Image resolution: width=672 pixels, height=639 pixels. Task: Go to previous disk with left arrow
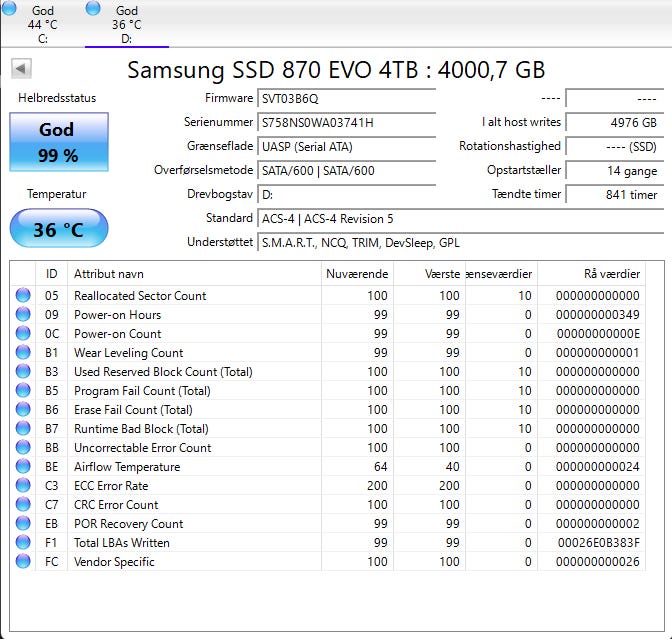point(21,69)
